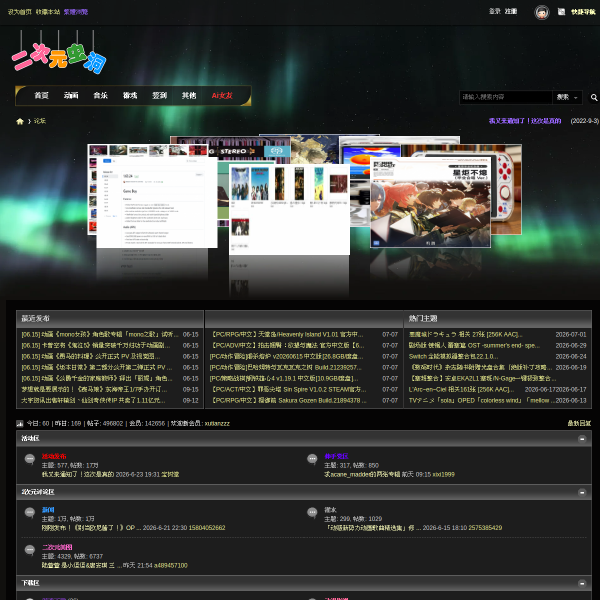Click 收藏本站 link in top bar
The height and width of the screenshot is (600, 600).
(x=48, y=12)
